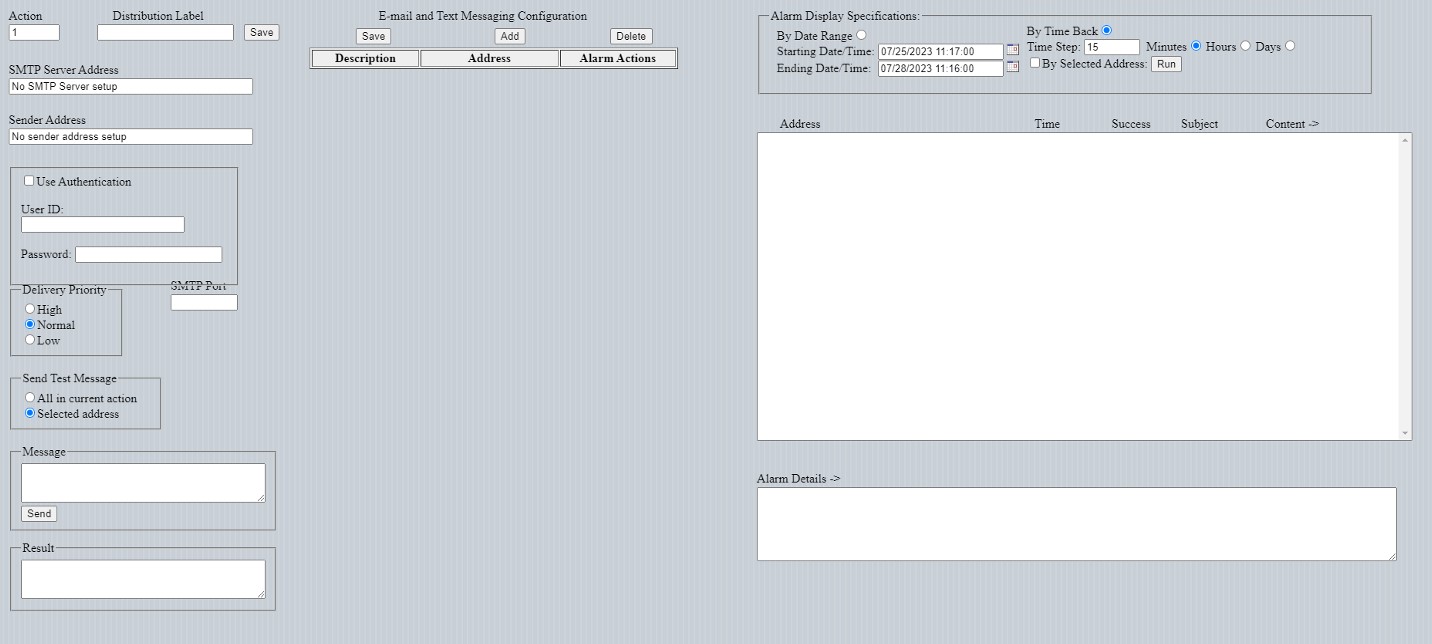
Task: Click the Time Step input field
Action: [x=1111, y=47]
